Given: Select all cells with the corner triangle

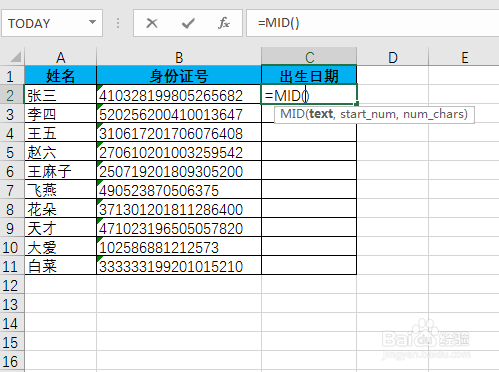Looking at the screenshot, I should click(x=15, y=57).
